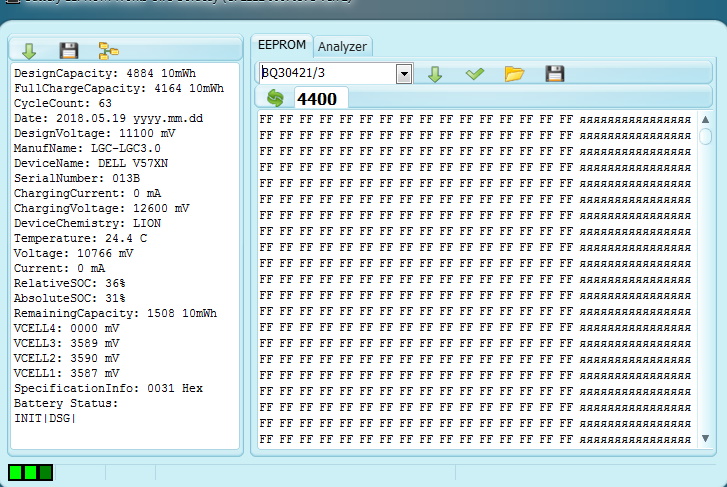Save EEPROM dump with right floppy disk icon

pos(554,74)
